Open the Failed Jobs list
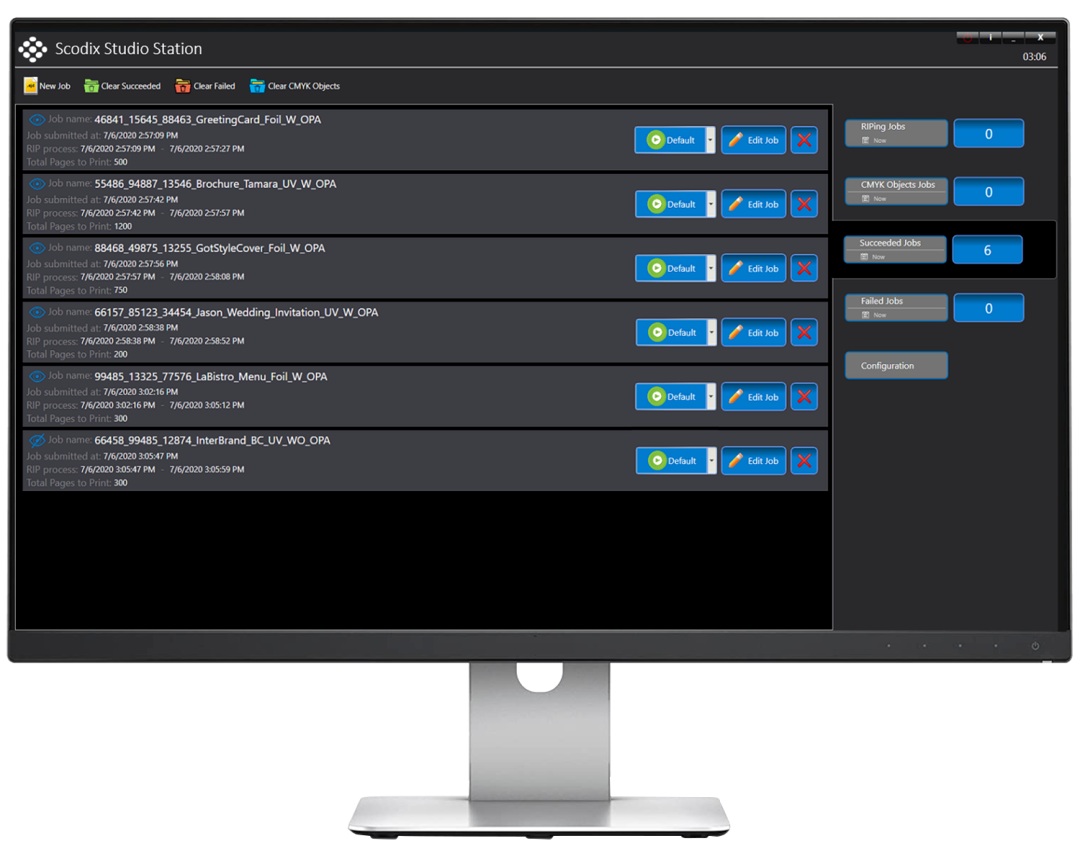Image resolution: width=1080 pixels, height=864 pixels. click(896, 307)
